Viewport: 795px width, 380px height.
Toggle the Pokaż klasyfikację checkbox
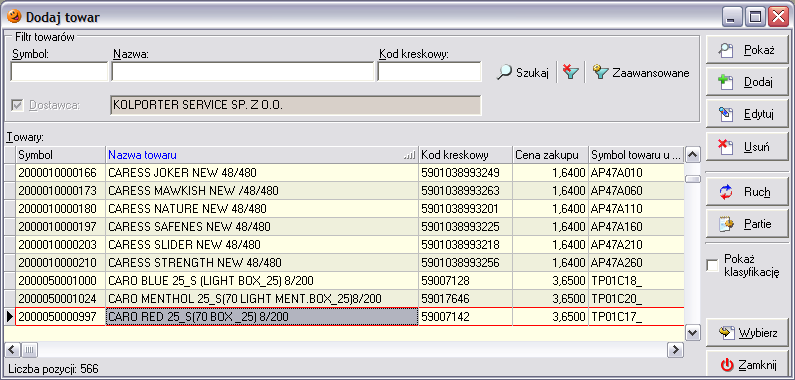point(713,265)
